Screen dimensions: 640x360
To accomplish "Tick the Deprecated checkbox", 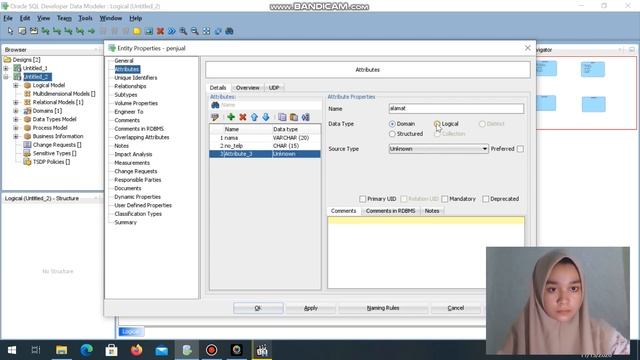I will (x=486, y=199).
